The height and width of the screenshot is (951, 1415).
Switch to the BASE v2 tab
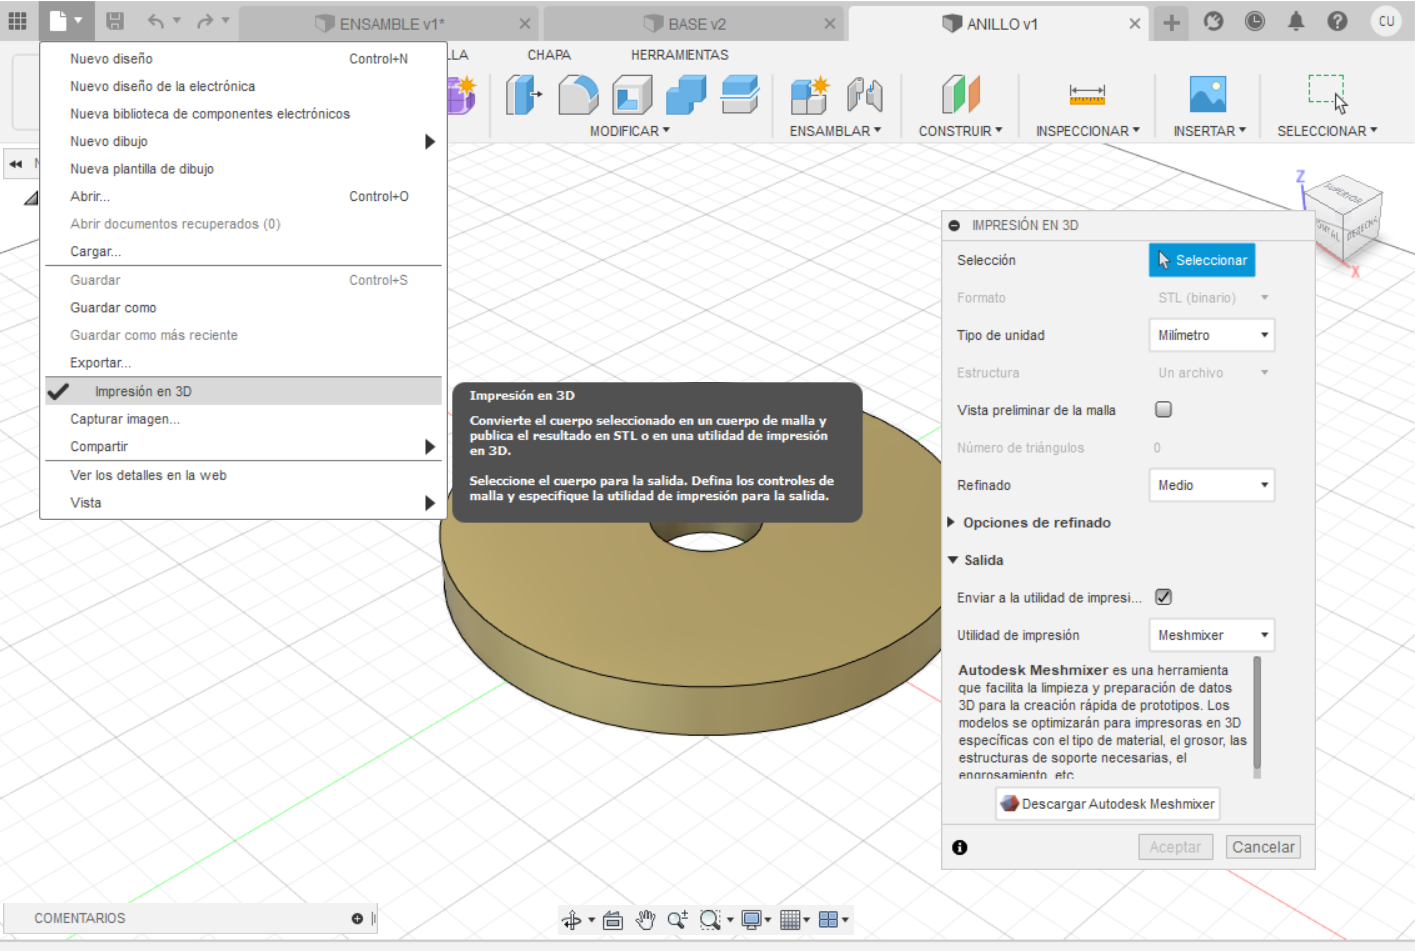[x=695, y=24]
